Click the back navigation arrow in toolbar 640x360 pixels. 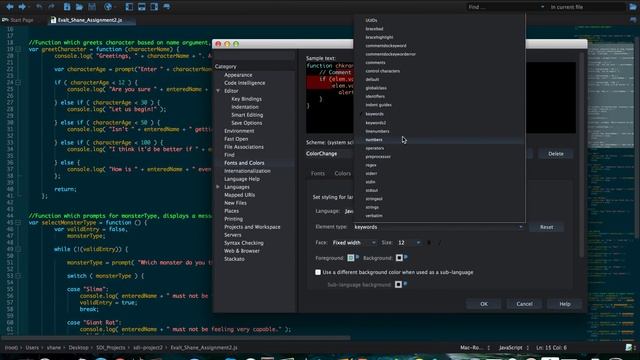pyautogui.click(x=9, y=7)
